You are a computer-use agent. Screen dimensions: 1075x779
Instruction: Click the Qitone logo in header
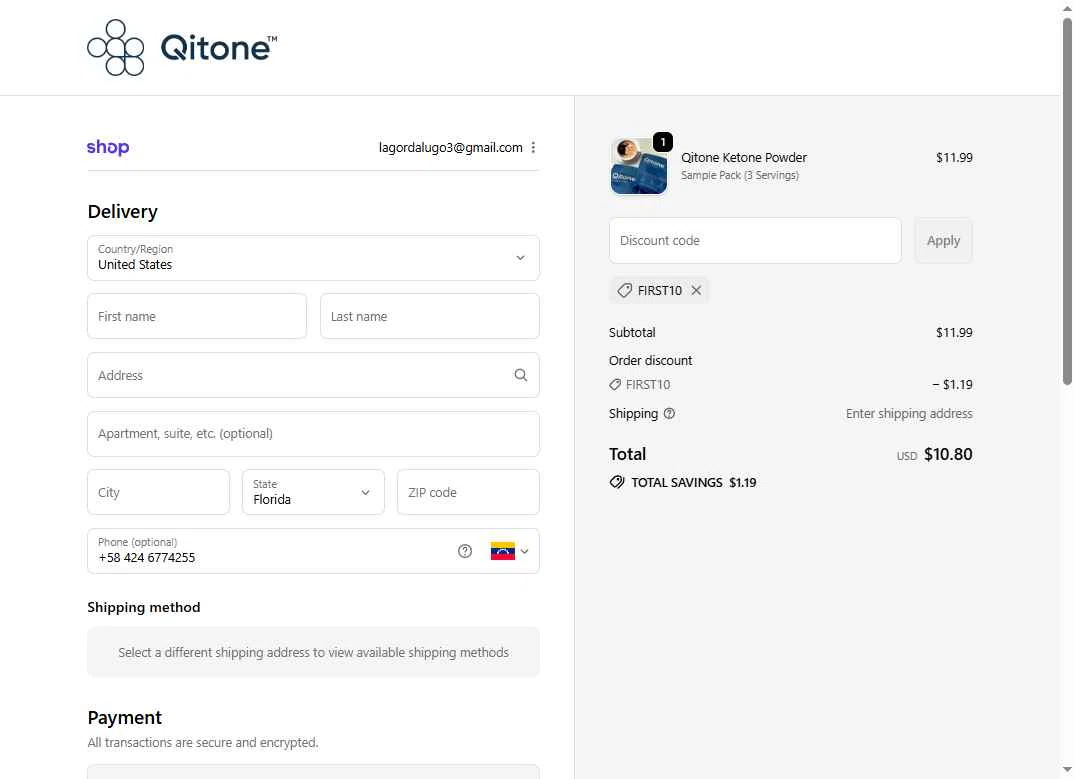coord(182,47)
